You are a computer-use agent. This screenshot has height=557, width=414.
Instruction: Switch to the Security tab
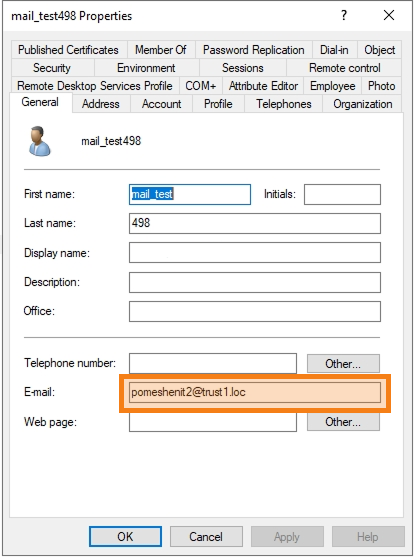pos(52,68)
